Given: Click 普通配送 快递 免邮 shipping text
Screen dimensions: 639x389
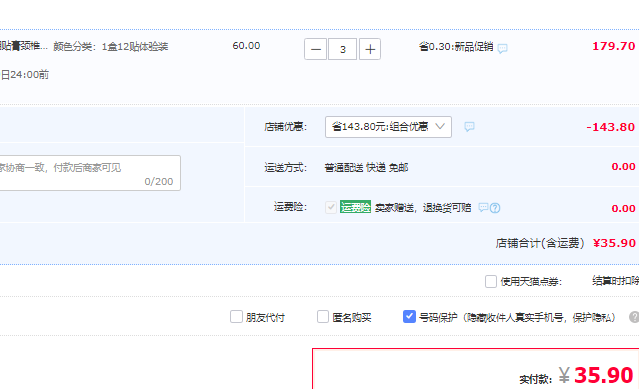Looking at the screenshot, I should click(366, 167).
